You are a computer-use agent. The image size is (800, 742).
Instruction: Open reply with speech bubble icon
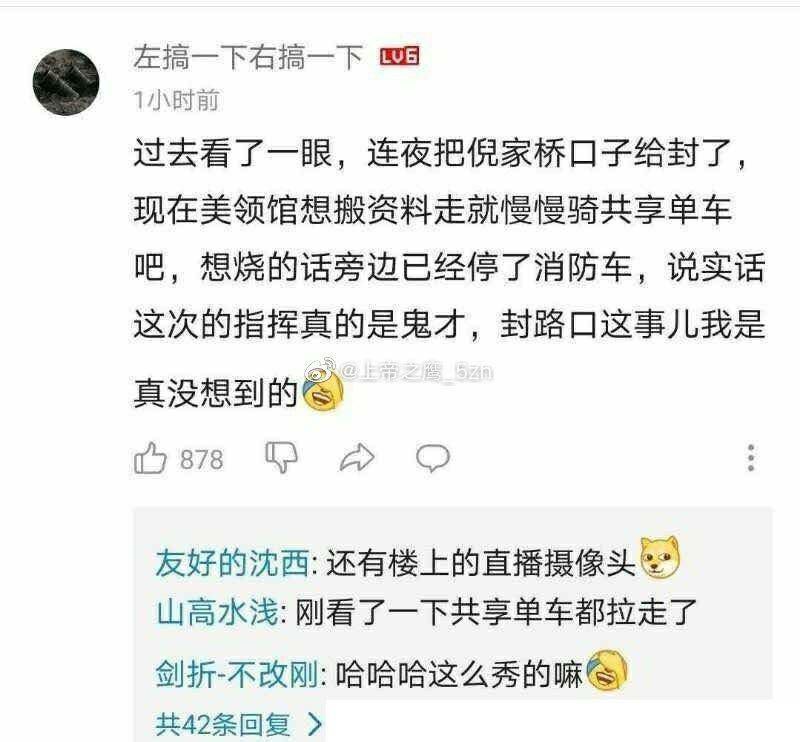(x=433, y=457)
